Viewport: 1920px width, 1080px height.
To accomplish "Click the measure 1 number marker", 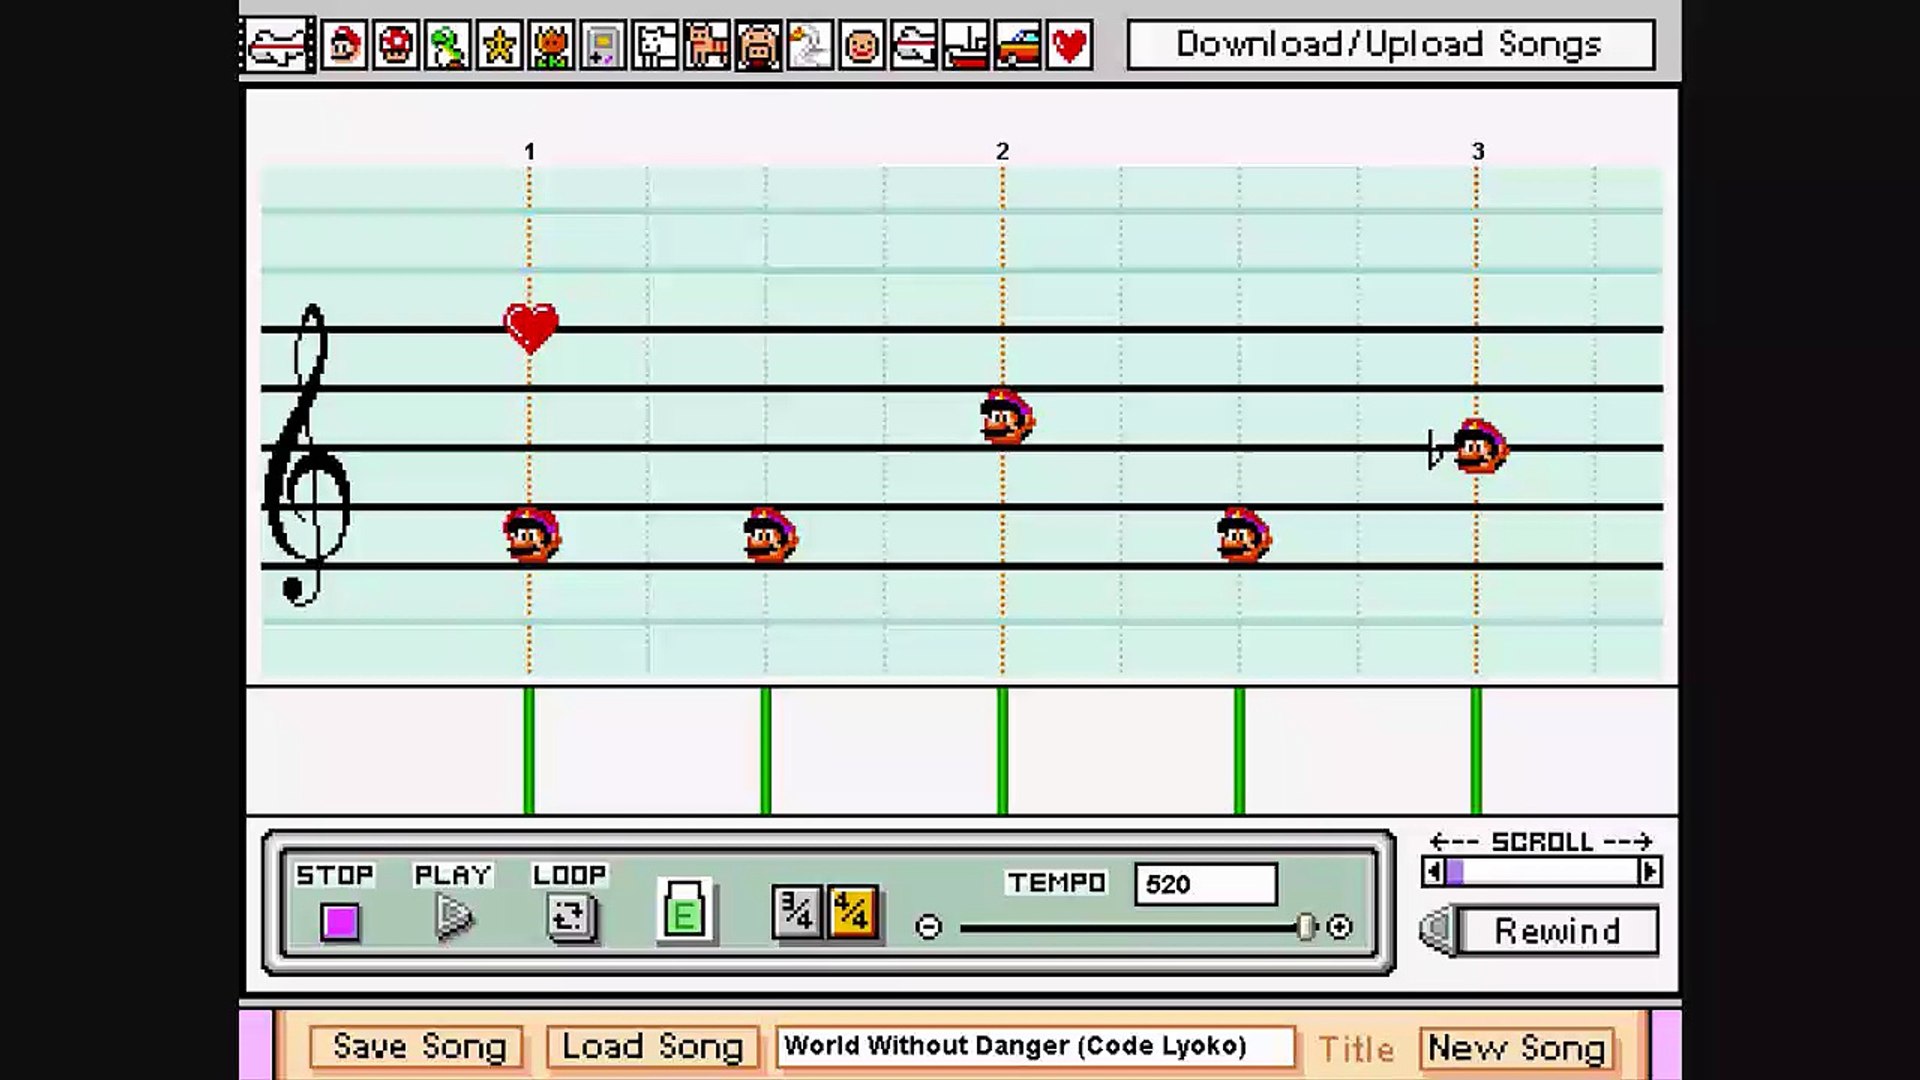I will [x=530, y=152].
